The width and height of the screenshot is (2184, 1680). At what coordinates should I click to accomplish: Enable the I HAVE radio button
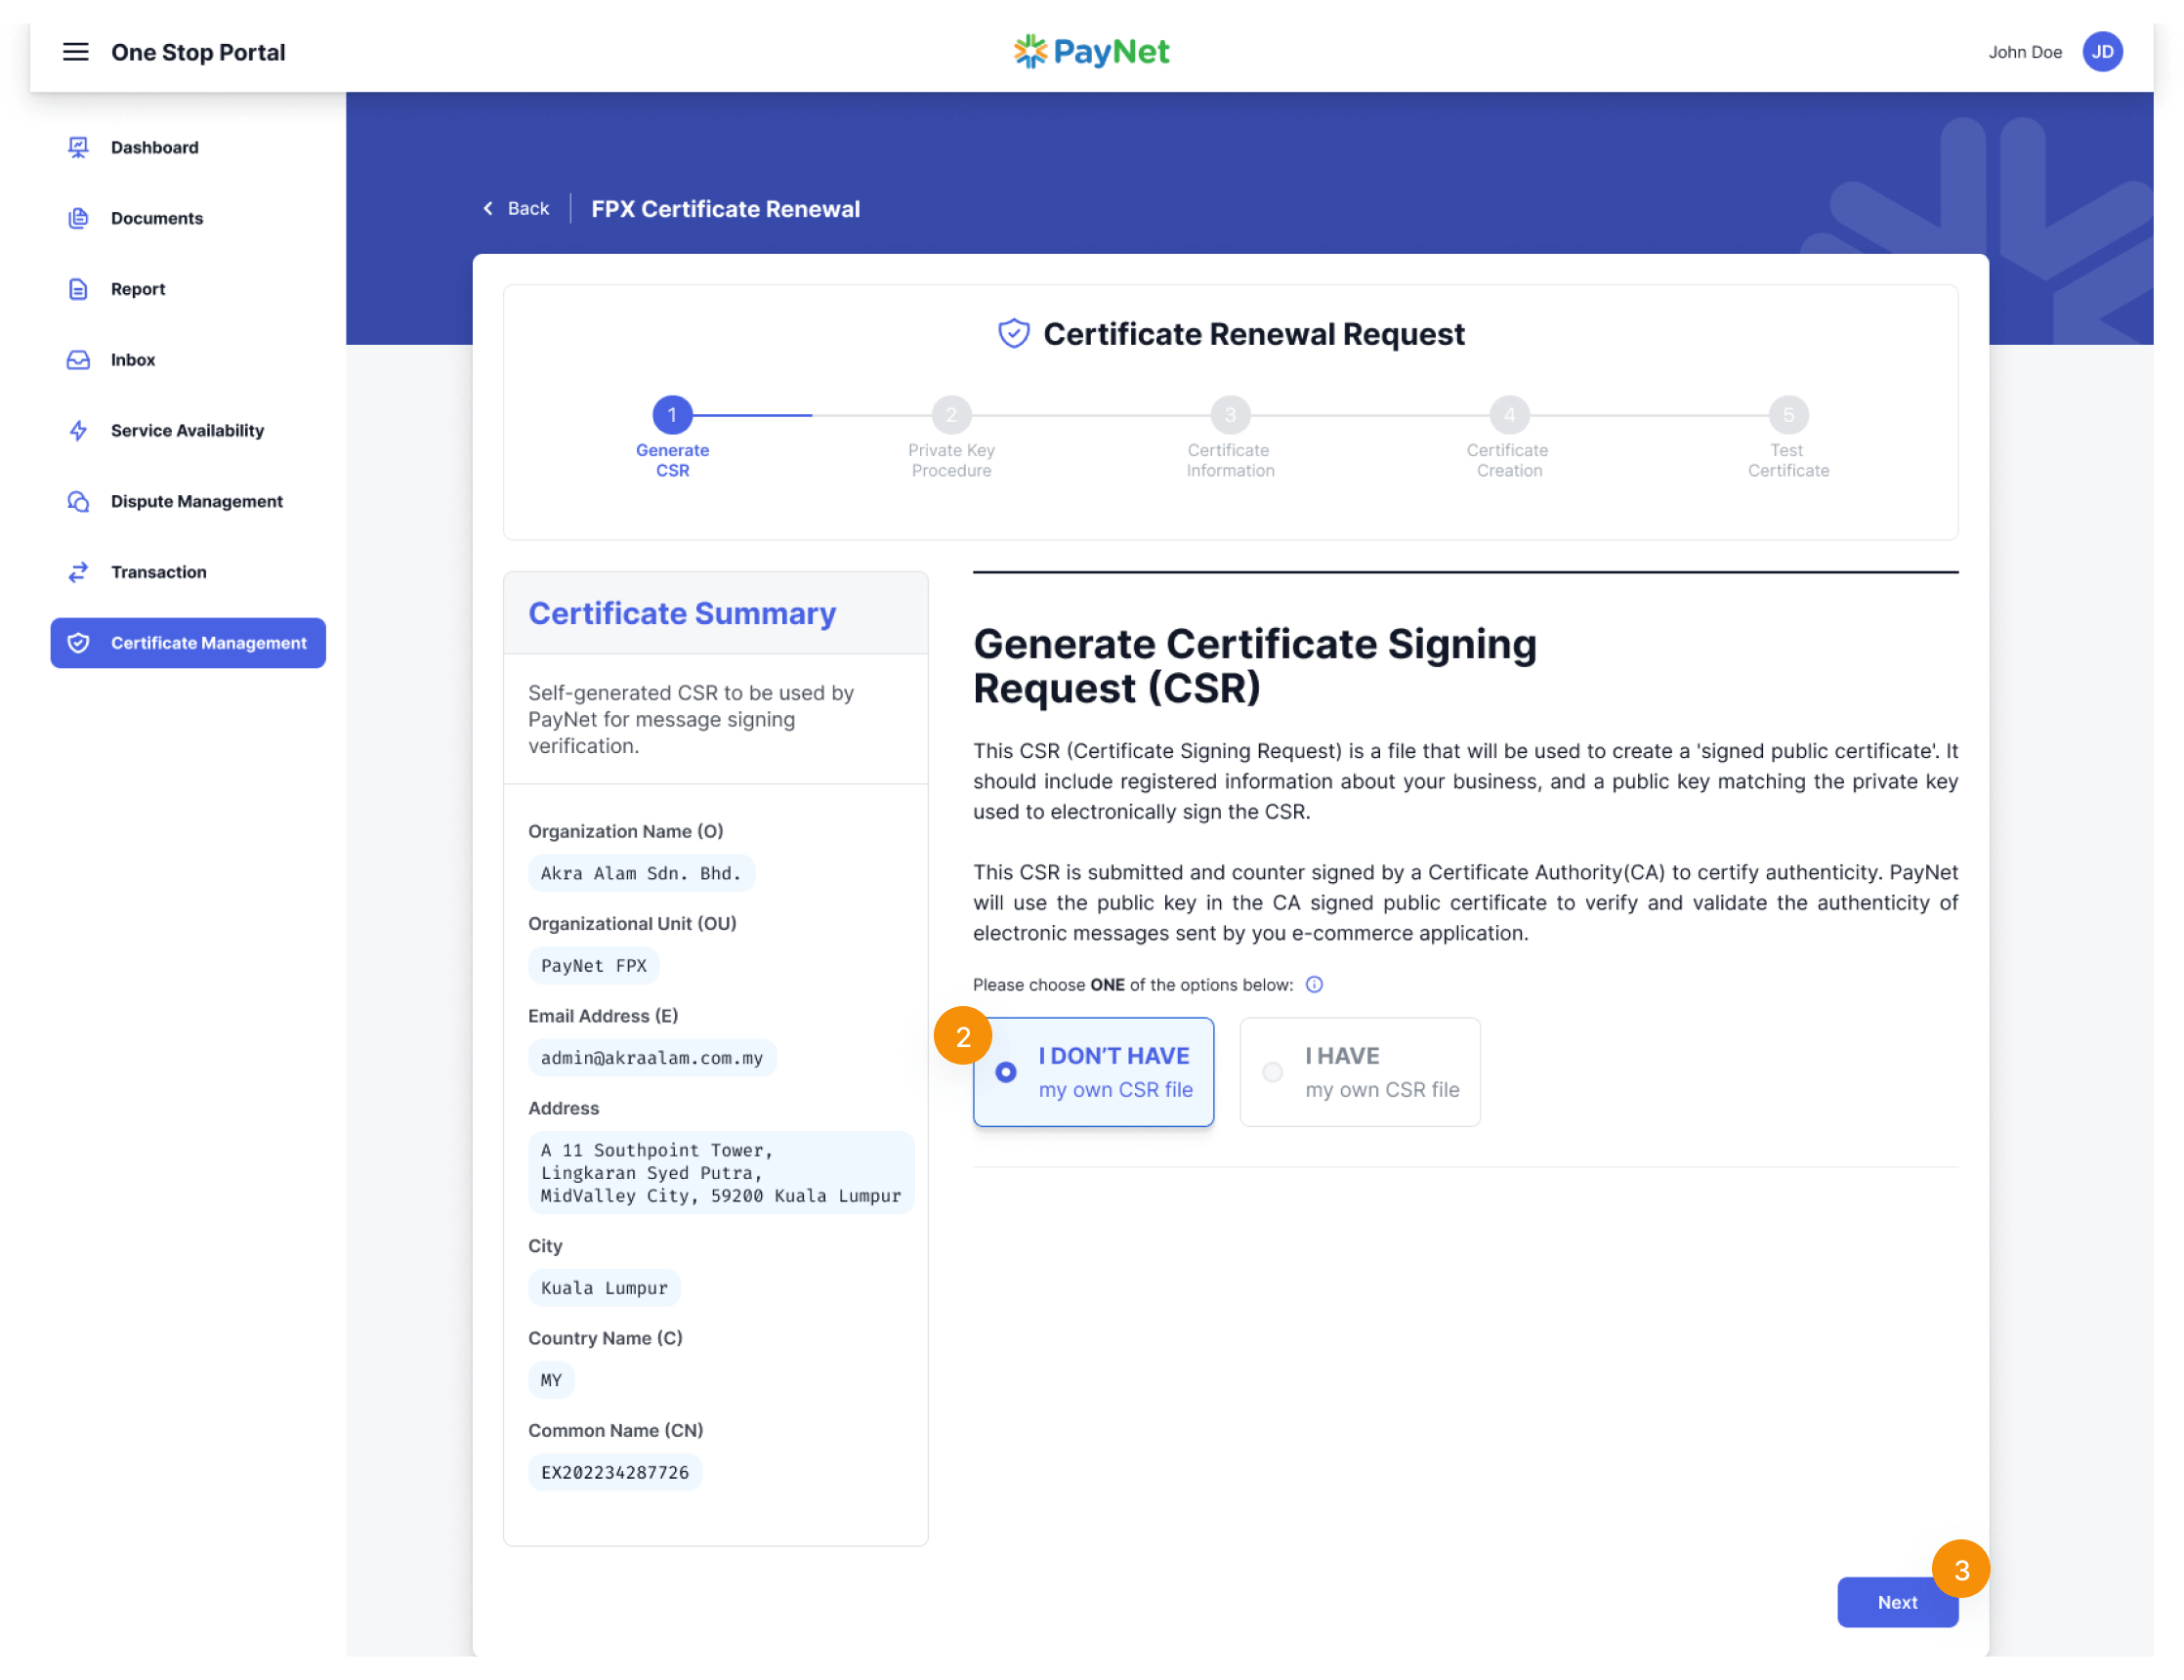[x=1272, y=1072]
